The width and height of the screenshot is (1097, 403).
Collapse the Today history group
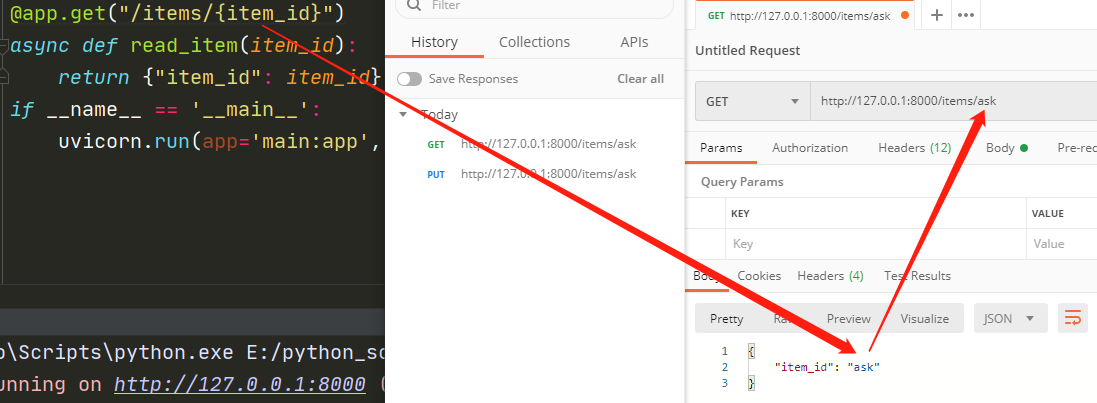tap(403, 114)
